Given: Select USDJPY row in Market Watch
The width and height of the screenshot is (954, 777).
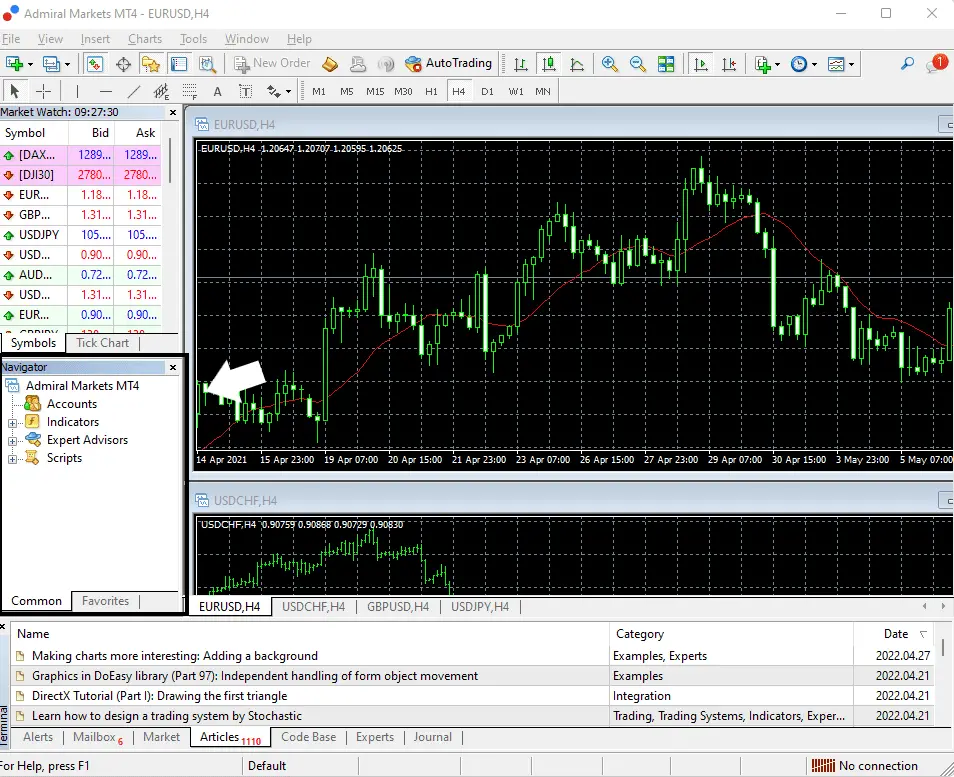Looking at the screenshot, I should click(x=80, y=235).
